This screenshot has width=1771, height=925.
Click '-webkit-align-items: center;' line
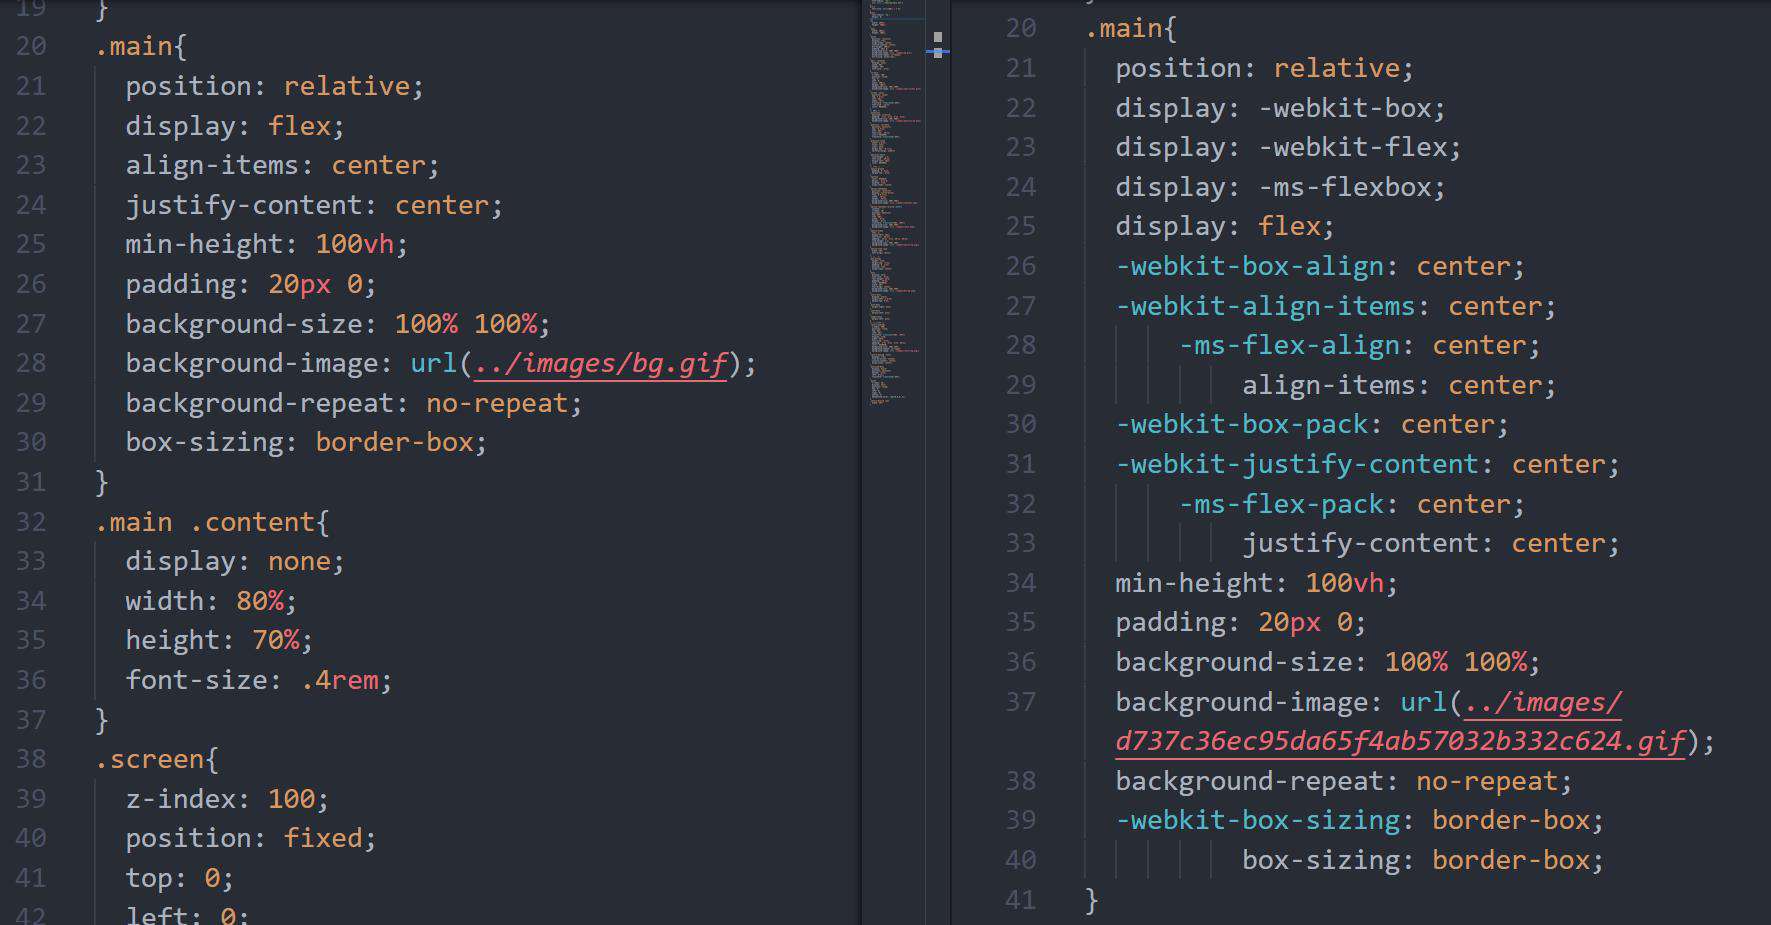tap(1336, 306)
